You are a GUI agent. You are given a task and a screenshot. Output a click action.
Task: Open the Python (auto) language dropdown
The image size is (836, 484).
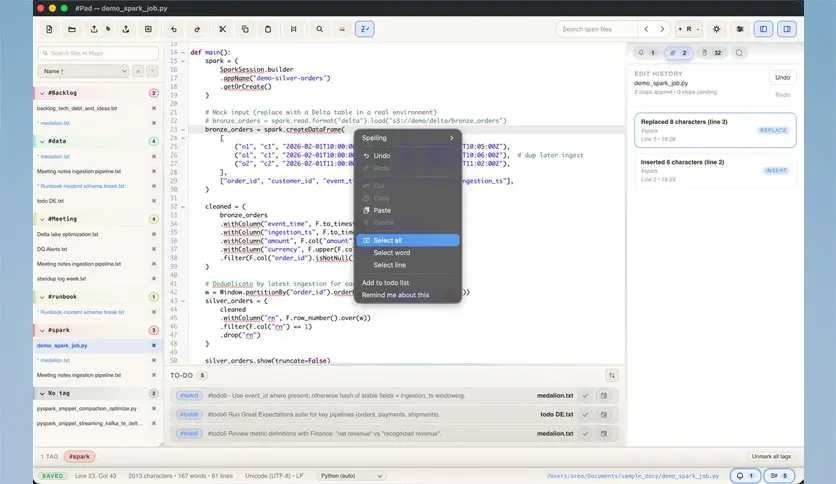point(351,475)
